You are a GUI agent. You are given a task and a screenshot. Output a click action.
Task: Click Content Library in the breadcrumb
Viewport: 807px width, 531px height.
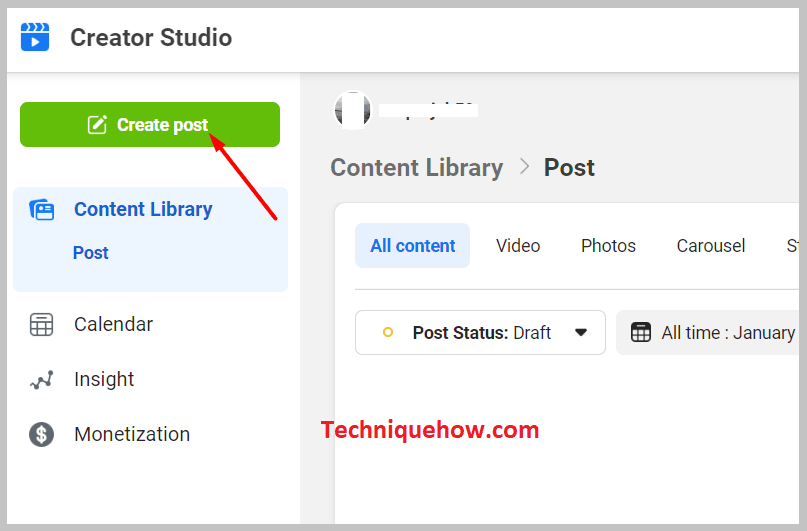[417, 168]
